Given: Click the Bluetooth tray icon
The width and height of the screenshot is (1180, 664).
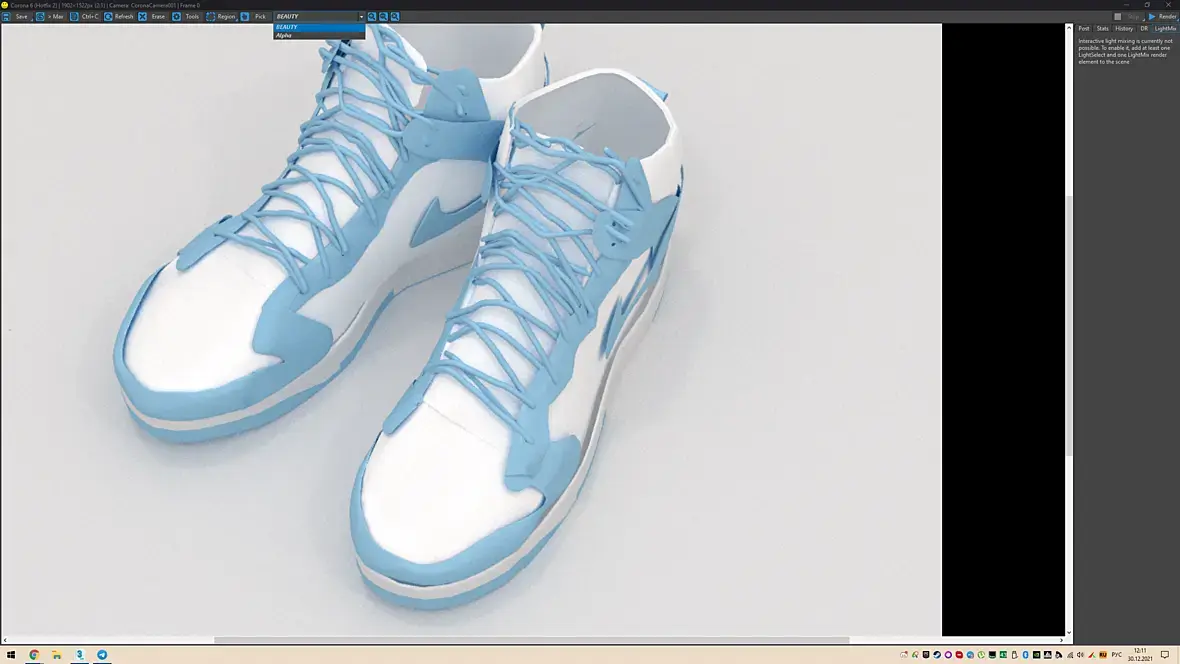Looking at the screenshot, I should (1025, 655).
